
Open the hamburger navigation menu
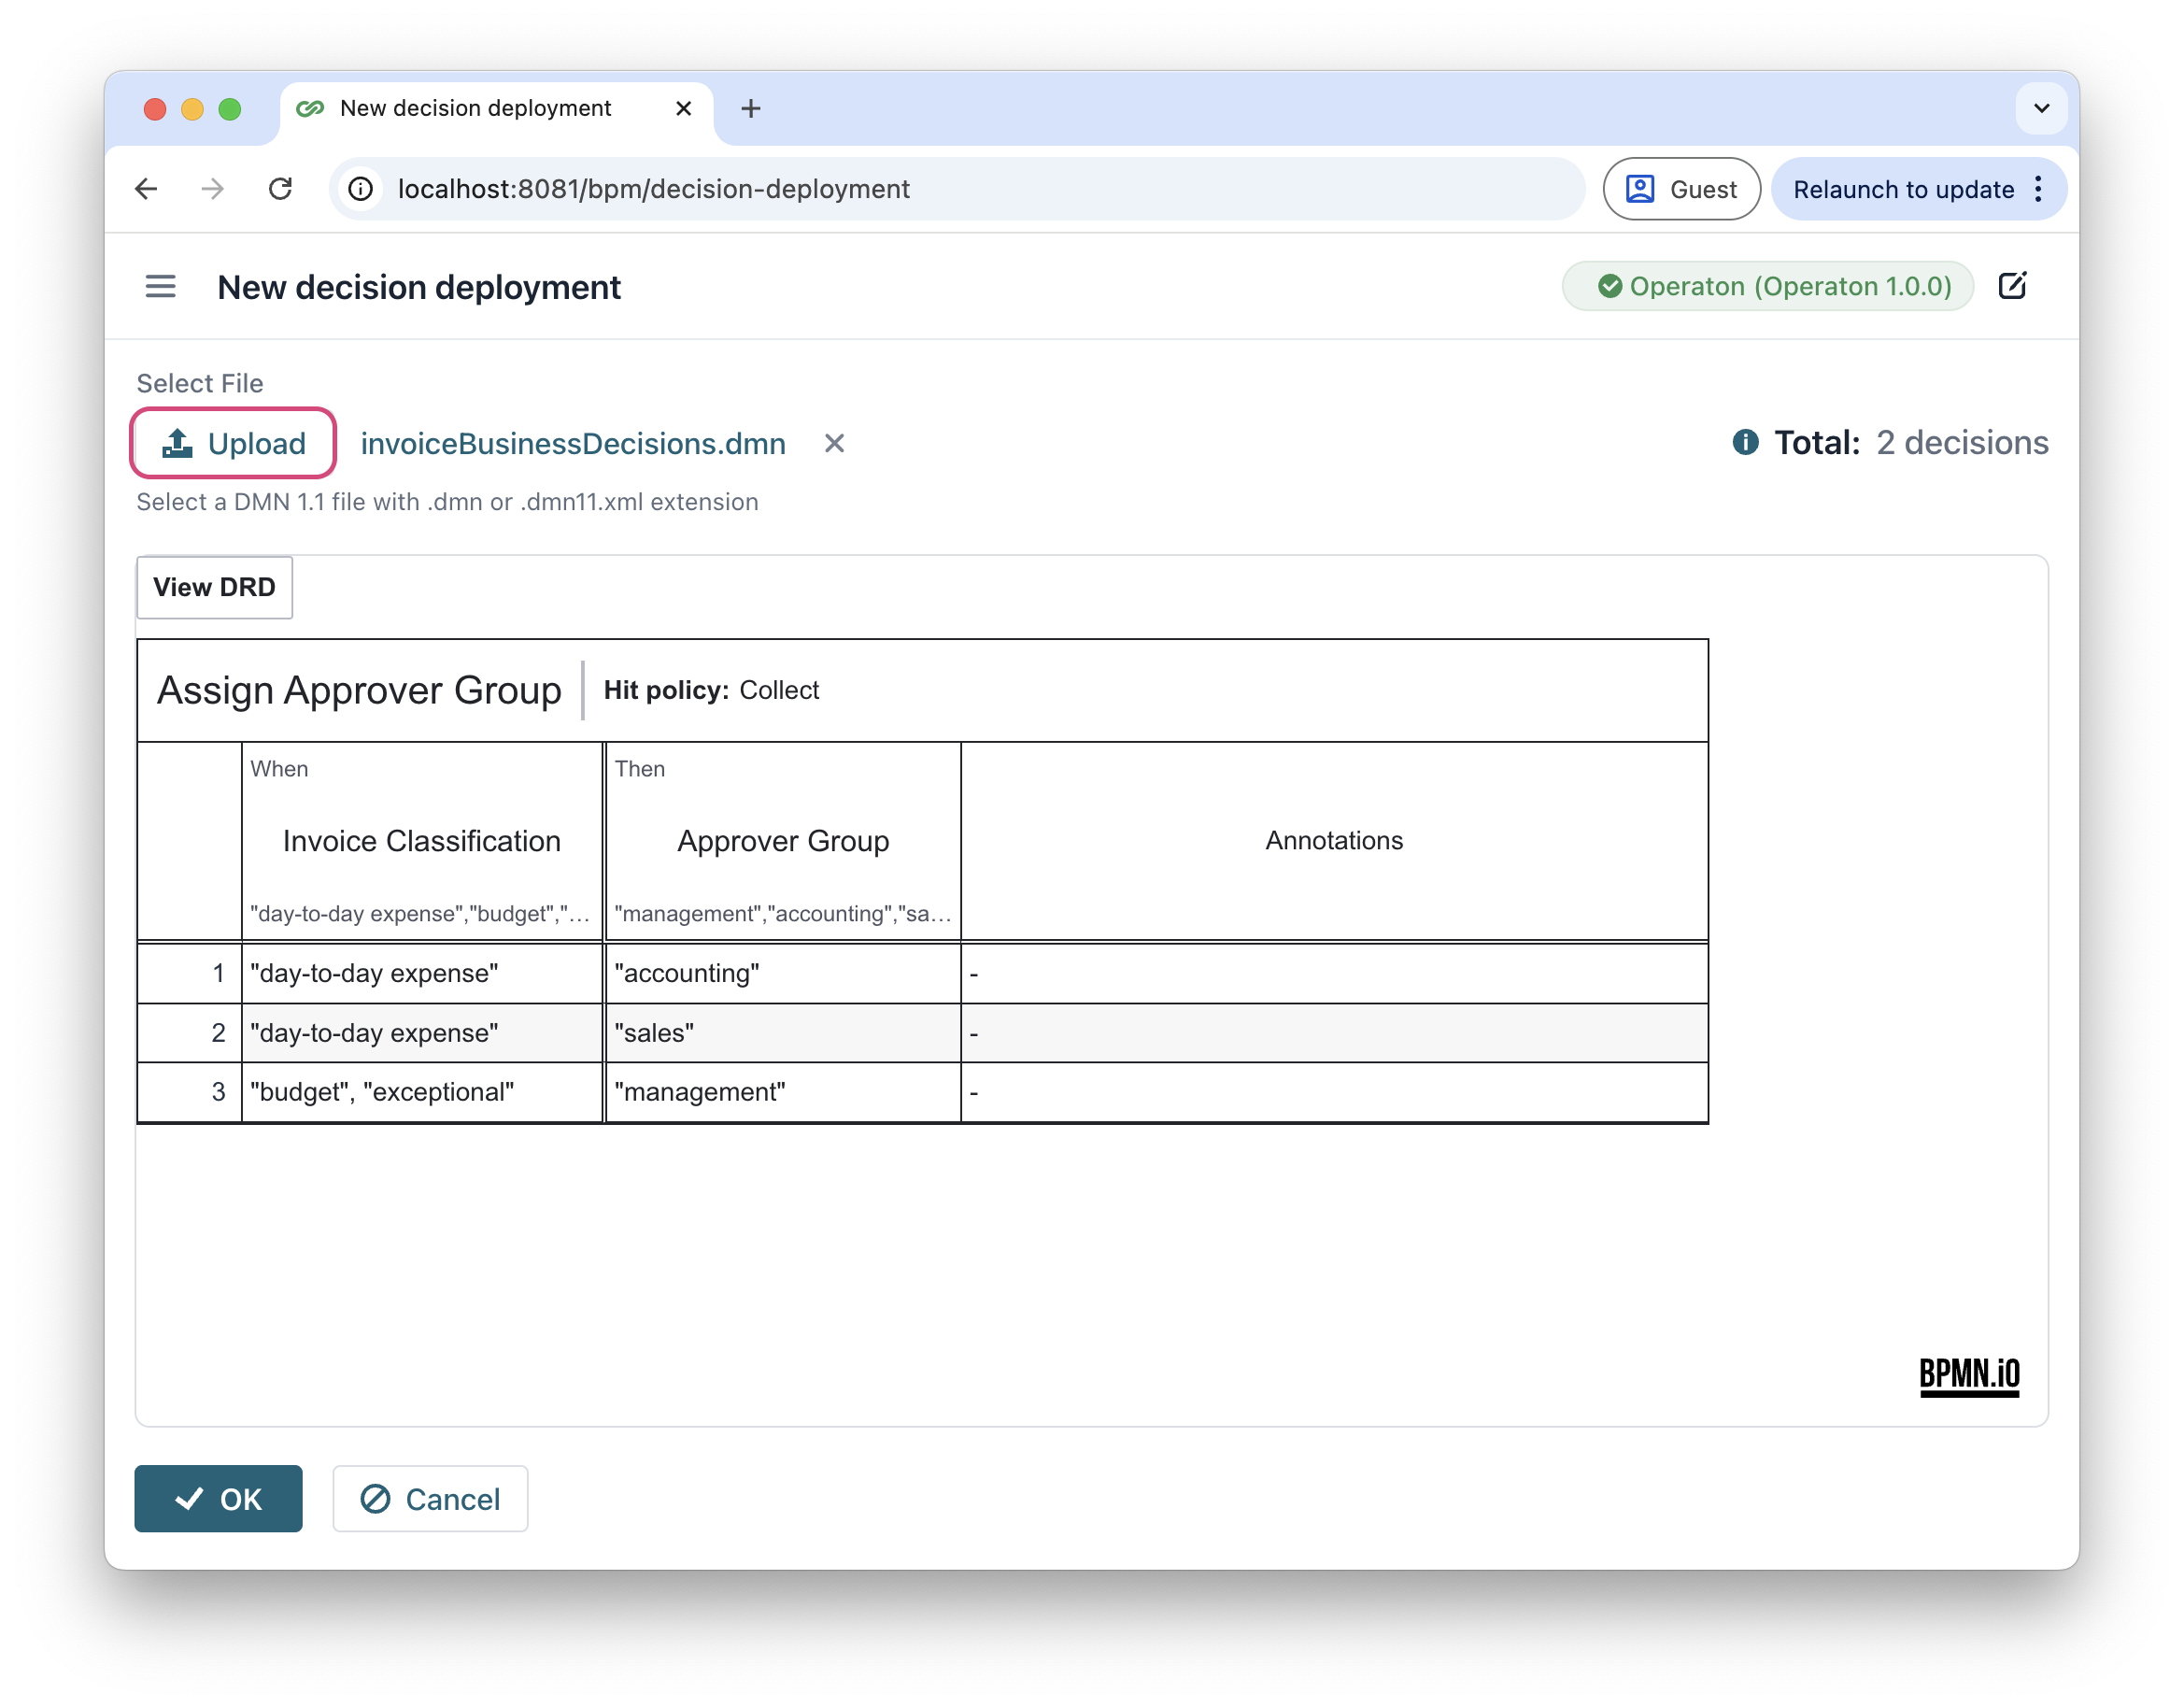160,287
